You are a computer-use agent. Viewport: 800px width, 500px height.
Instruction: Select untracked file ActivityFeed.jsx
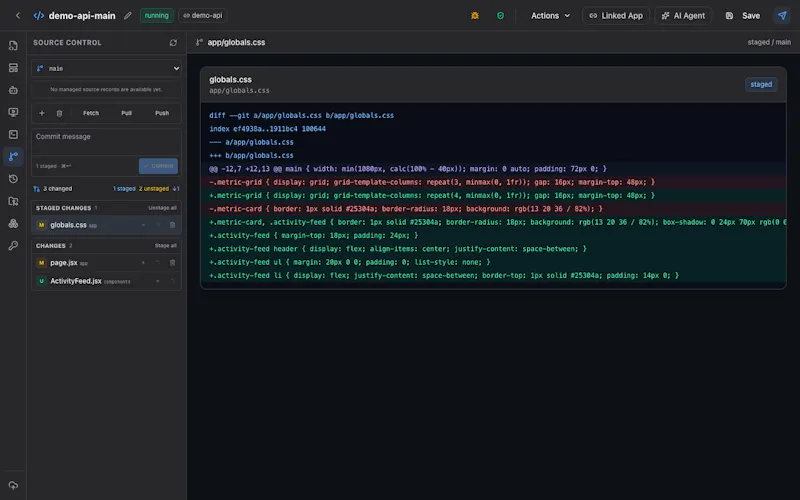pyautogui.click(x=107, y=281)
